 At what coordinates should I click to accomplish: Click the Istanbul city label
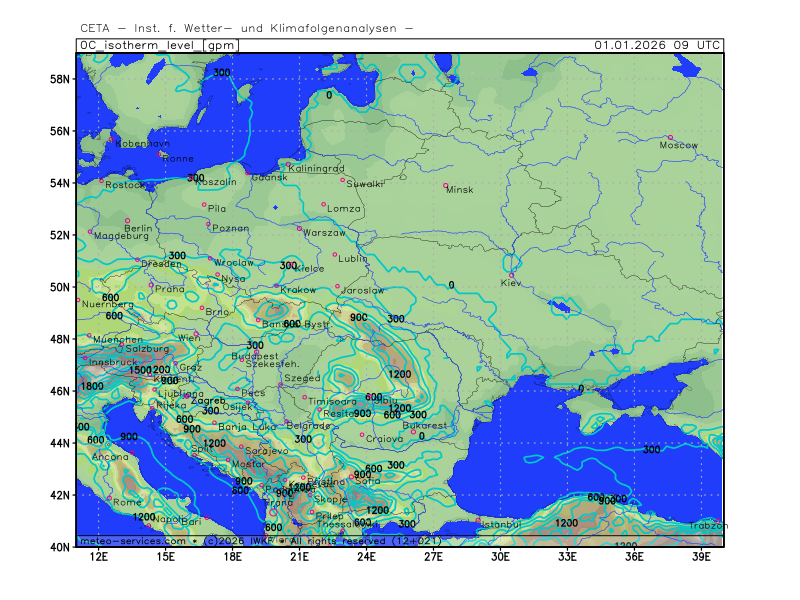coord(498,523)
